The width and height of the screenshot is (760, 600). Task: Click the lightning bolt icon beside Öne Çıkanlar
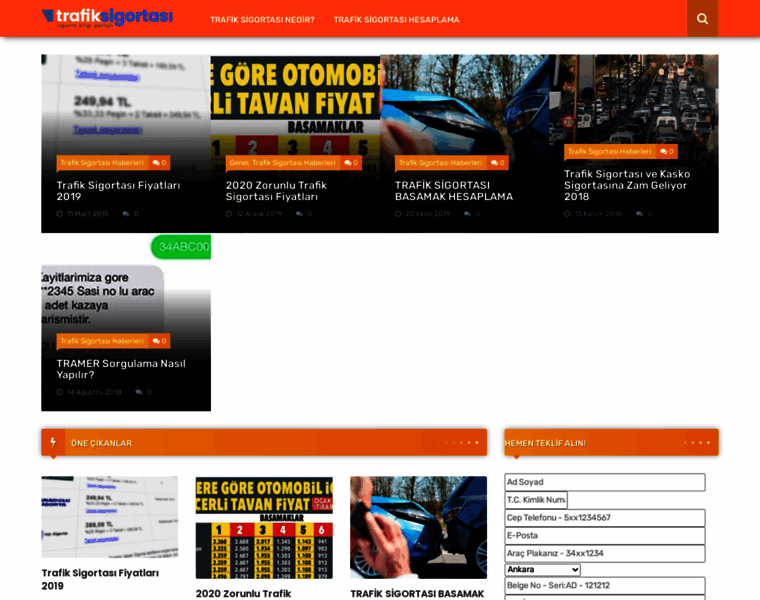53,442
